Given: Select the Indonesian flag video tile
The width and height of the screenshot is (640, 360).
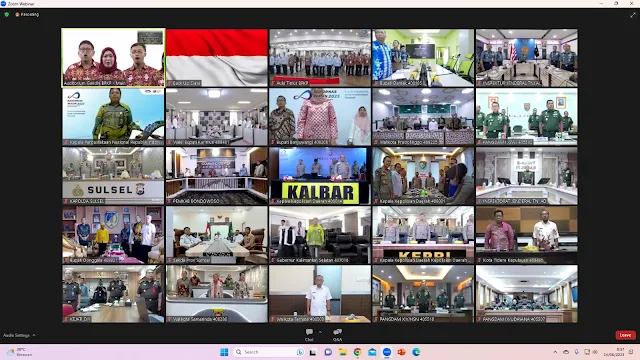Looking at the screenshot, I should (x=217, y=58).
